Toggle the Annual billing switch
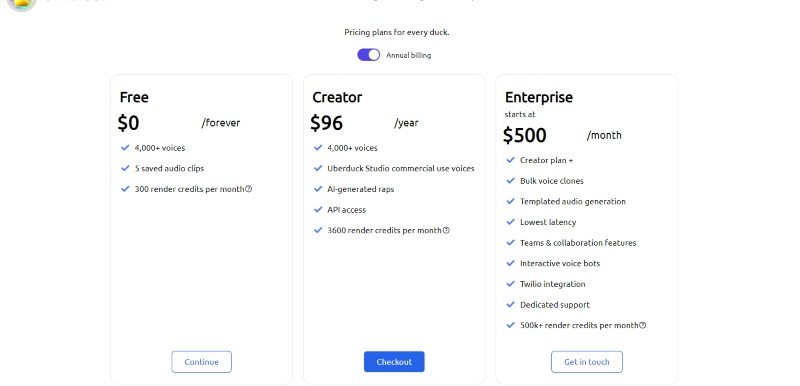The height and width of the screenshot is (386, 800). click(368, 55)
